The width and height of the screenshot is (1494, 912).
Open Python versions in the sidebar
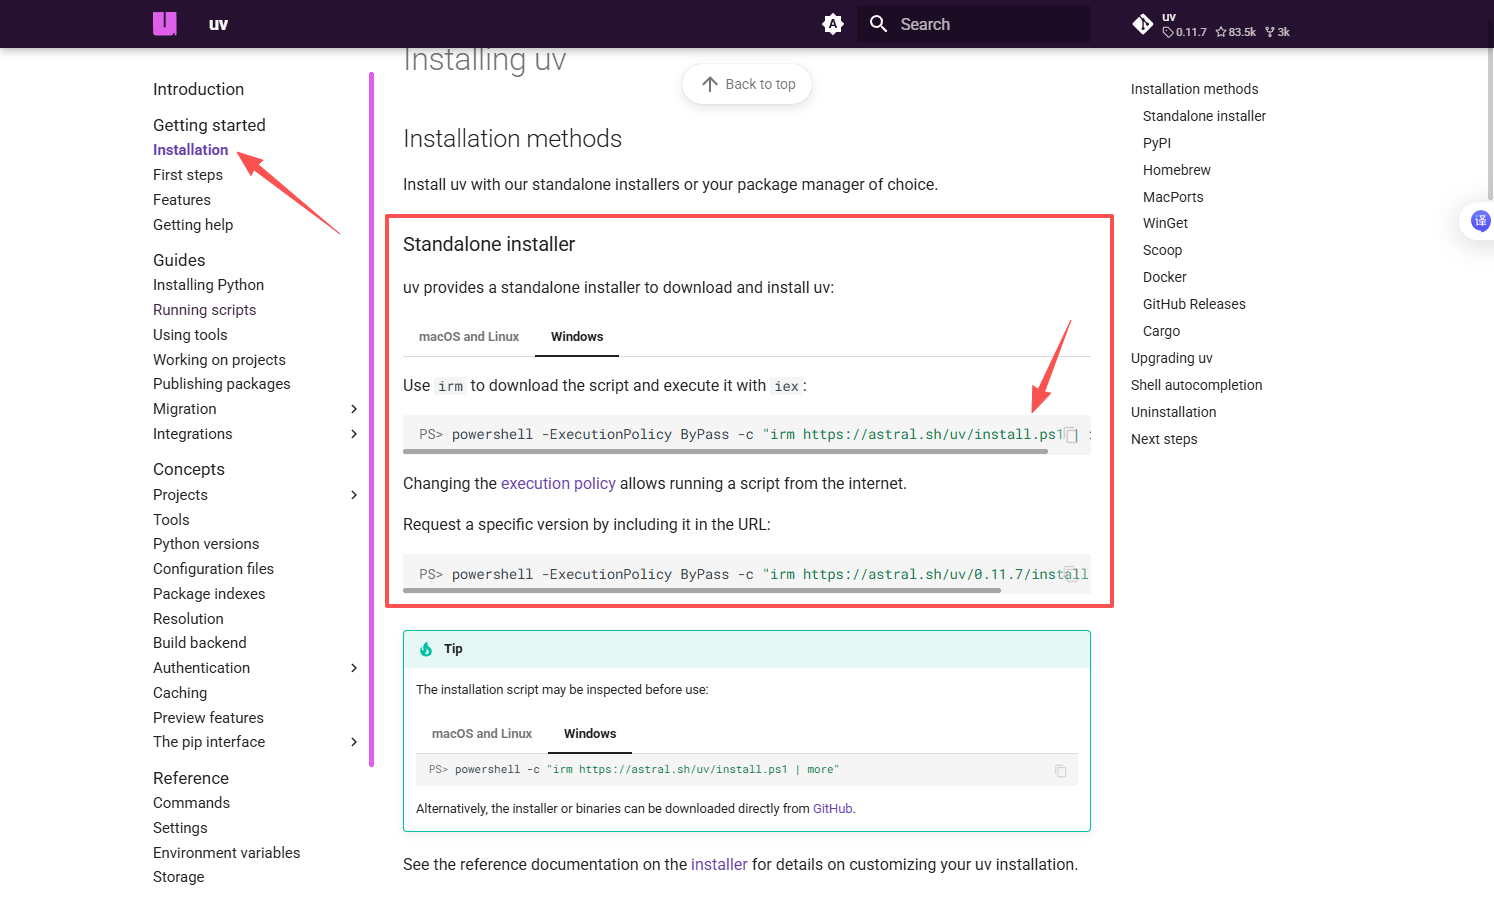coord(206,544)
